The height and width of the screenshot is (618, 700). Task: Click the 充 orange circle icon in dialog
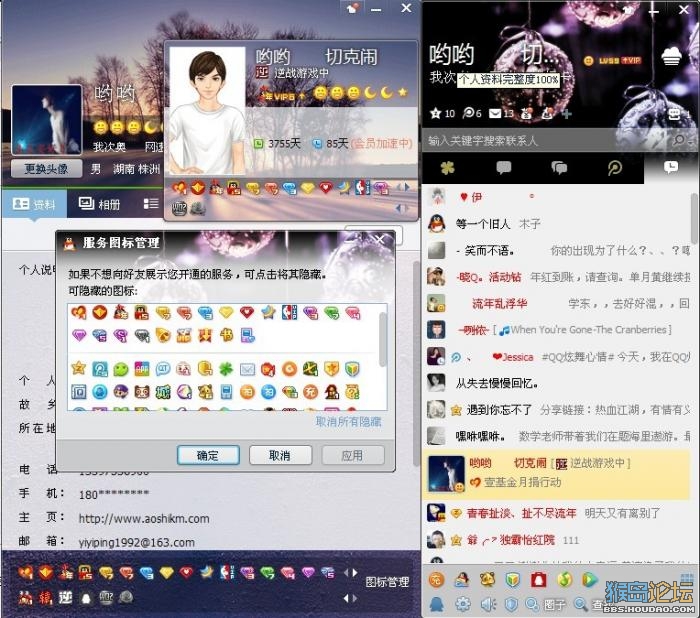click(310, 392)
